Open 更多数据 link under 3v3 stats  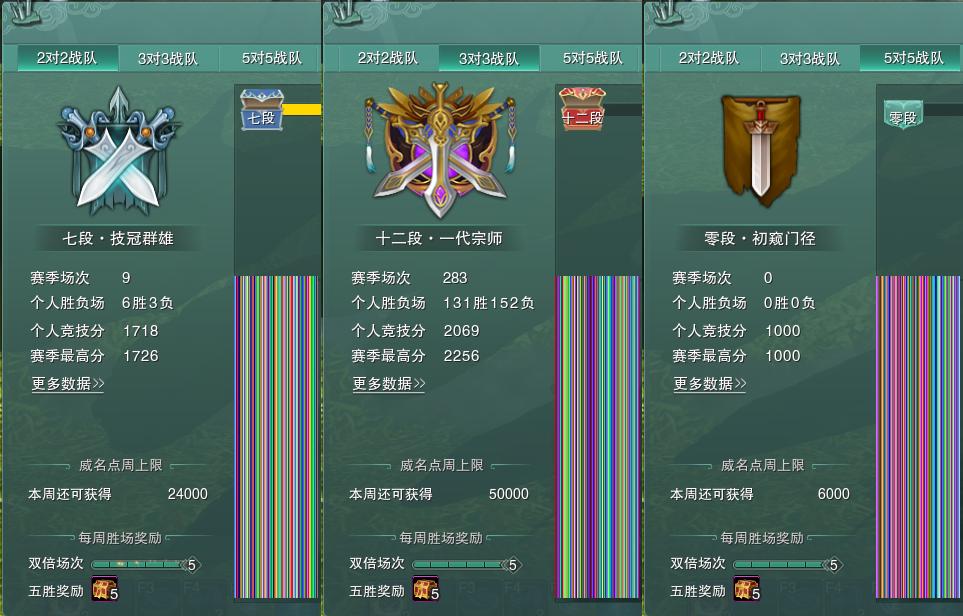(x=389, y=384)
